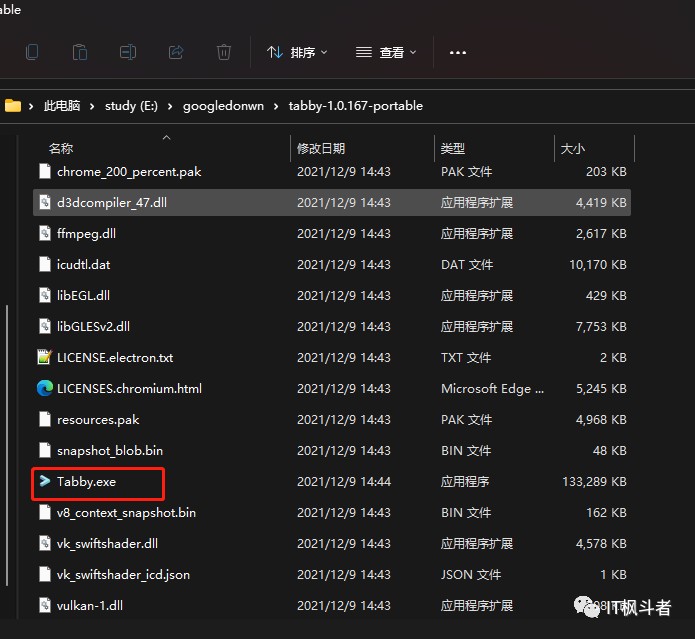Navigate to study (E:) breadcrumb

click(x=131, y=106)
